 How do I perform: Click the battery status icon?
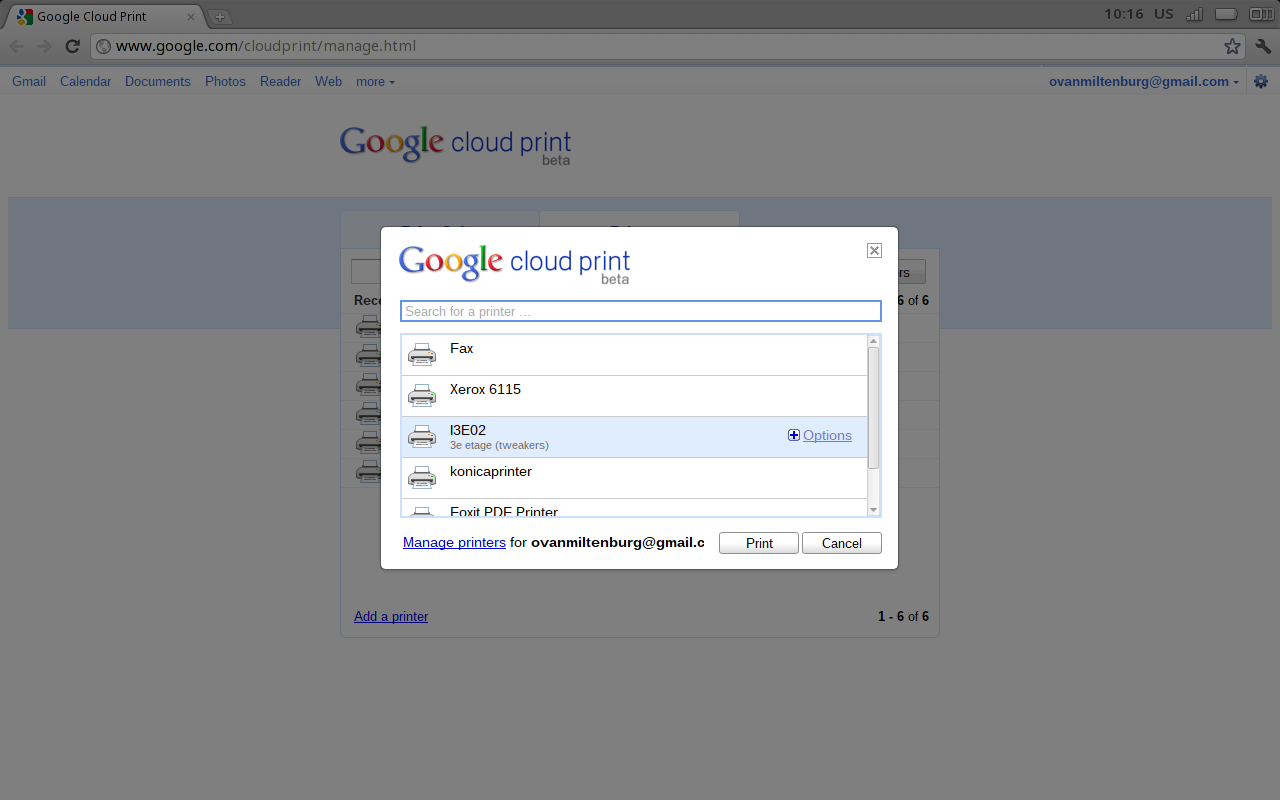[x=1224, y=14]
